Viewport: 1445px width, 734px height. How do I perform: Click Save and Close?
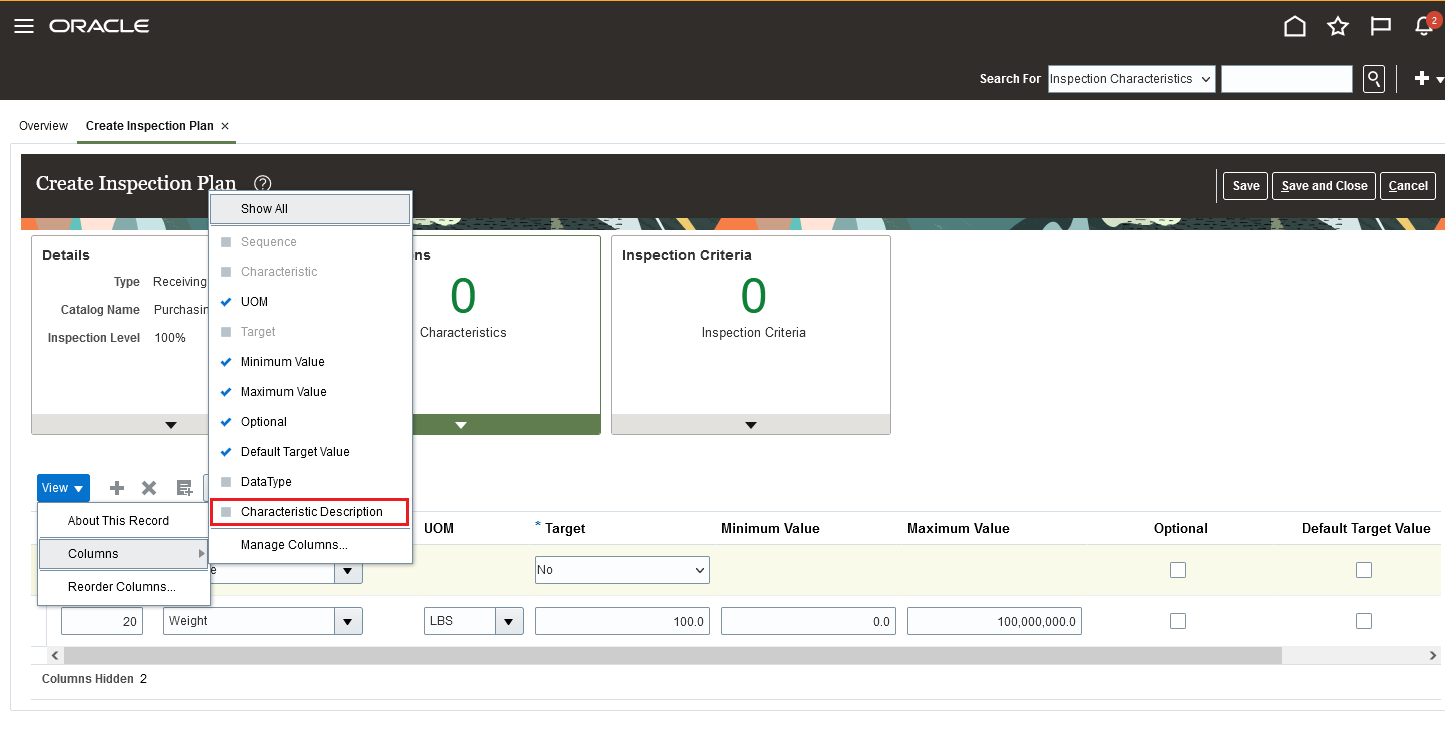(x=1324, y=186)
